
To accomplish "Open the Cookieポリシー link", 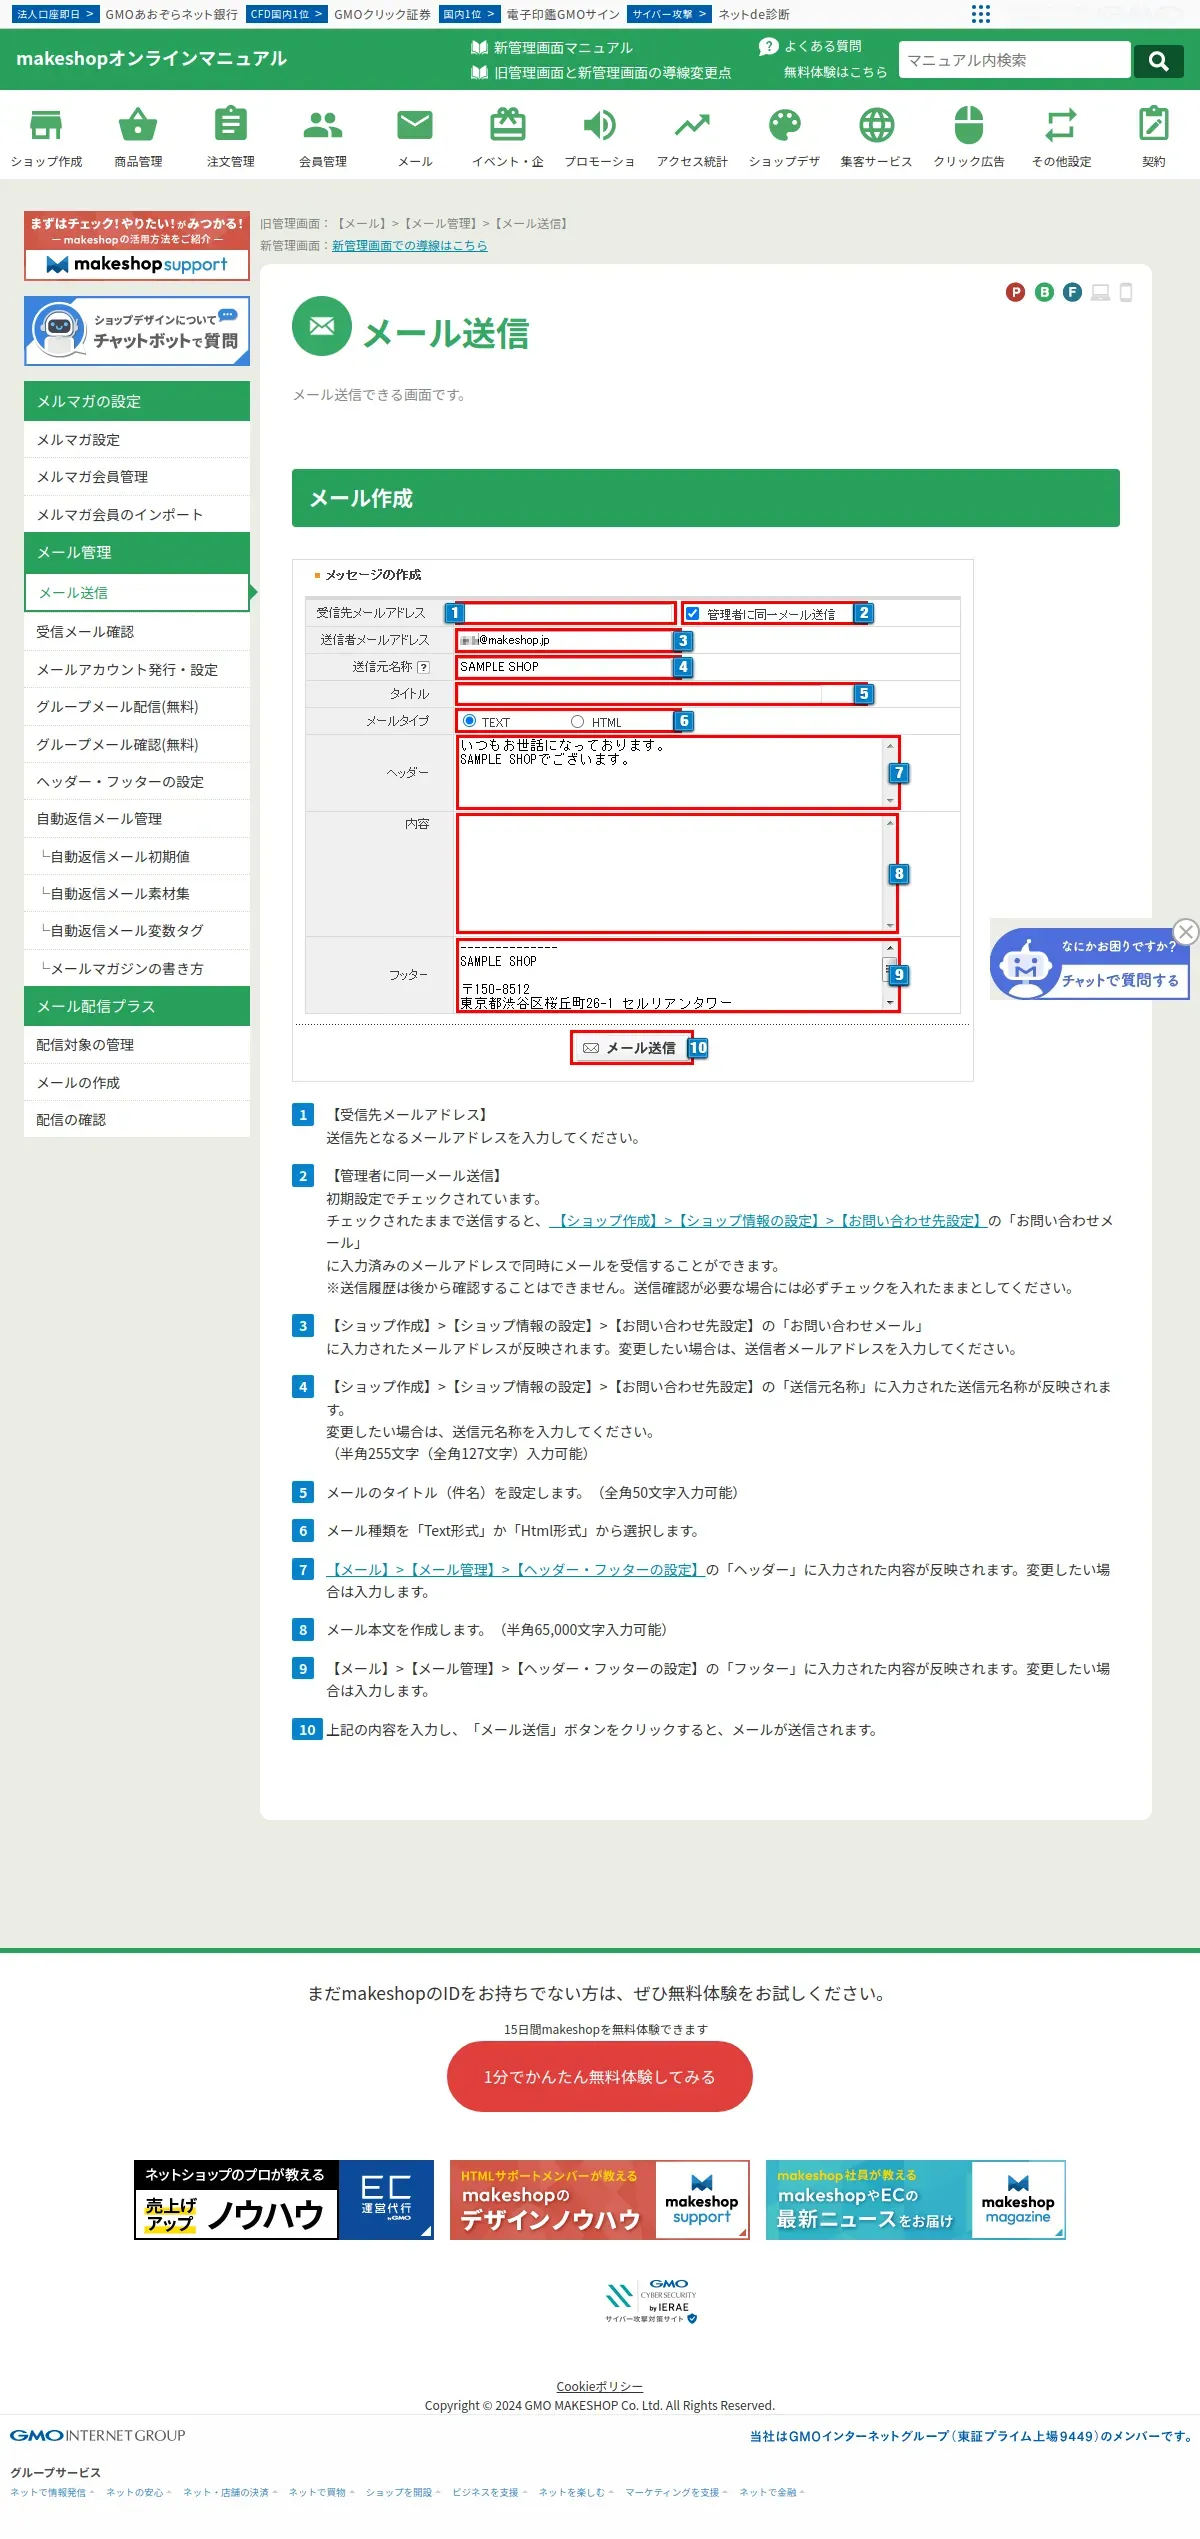I will 600,2387.
